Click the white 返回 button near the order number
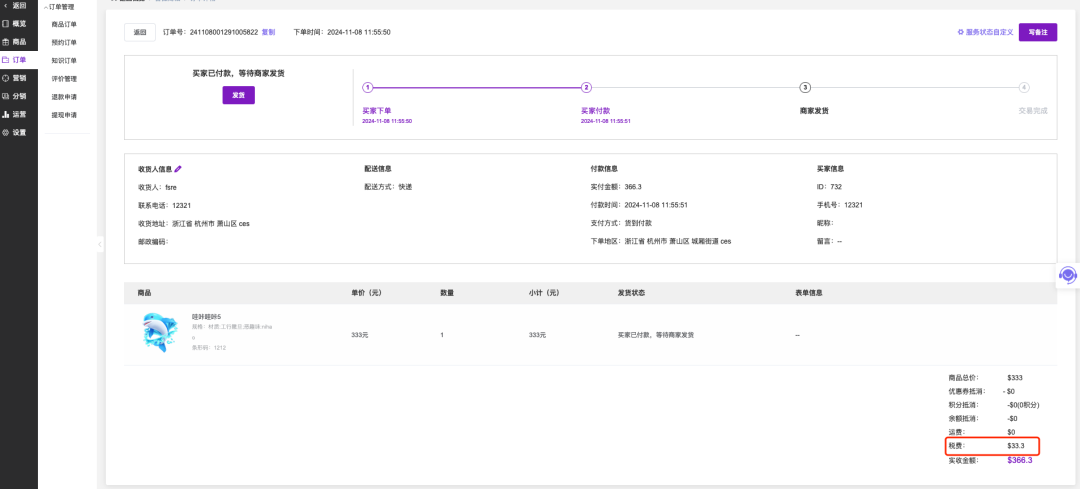 point(139,32)
